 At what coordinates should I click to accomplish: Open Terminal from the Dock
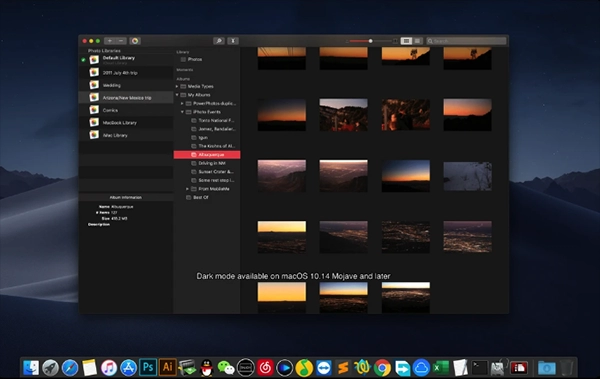coord(479,368)
